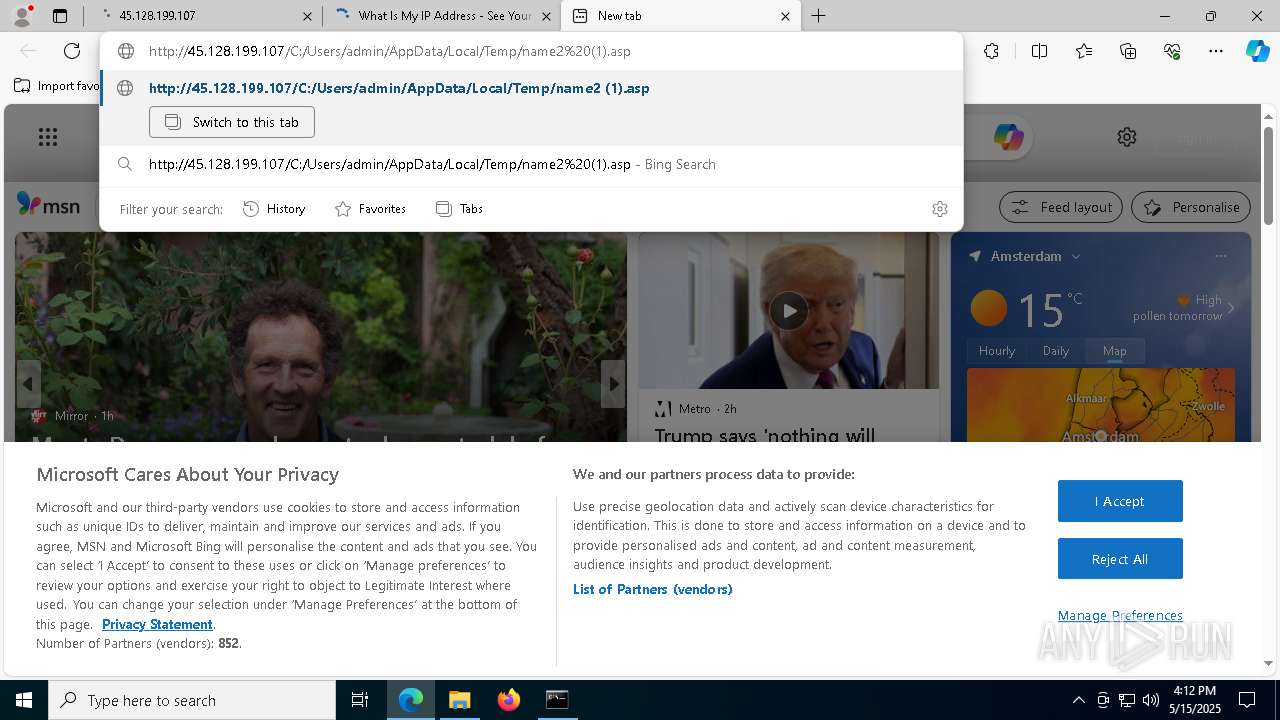Open the Settings and more ellipsis
1280x720 pixels.
click(x=1216, y=51)
